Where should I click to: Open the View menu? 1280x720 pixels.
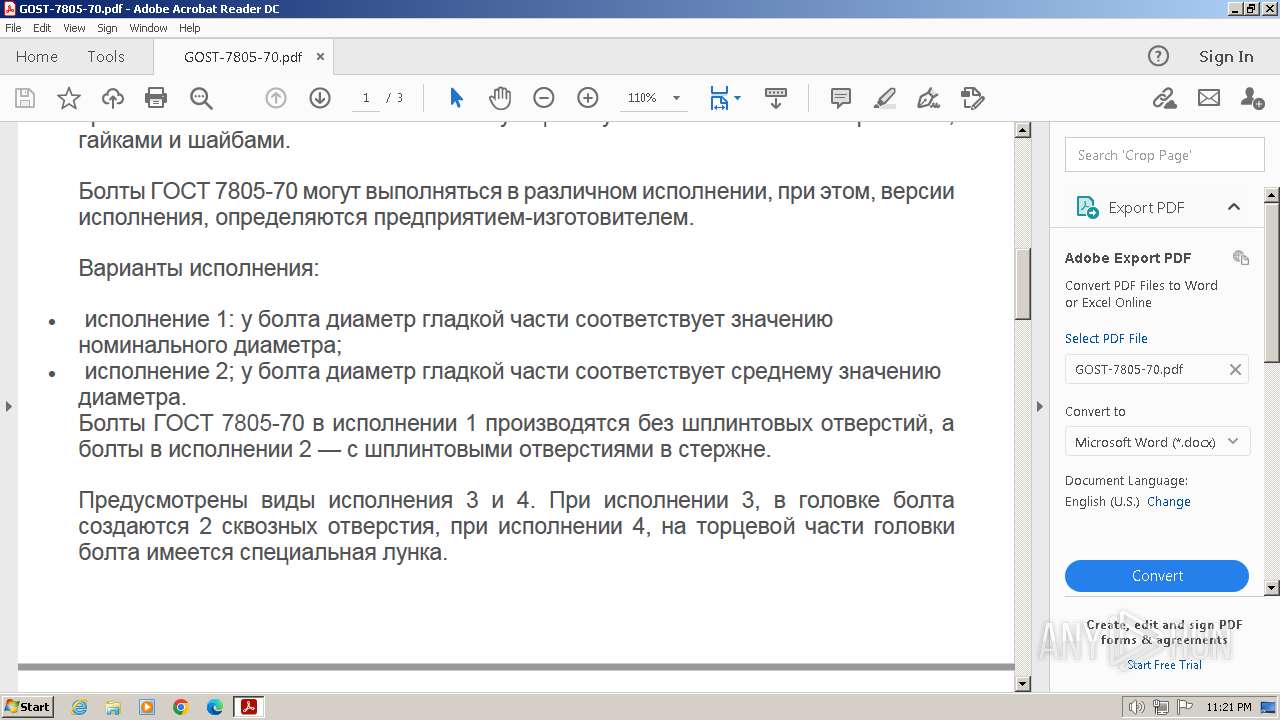click(x=74, y=28)
